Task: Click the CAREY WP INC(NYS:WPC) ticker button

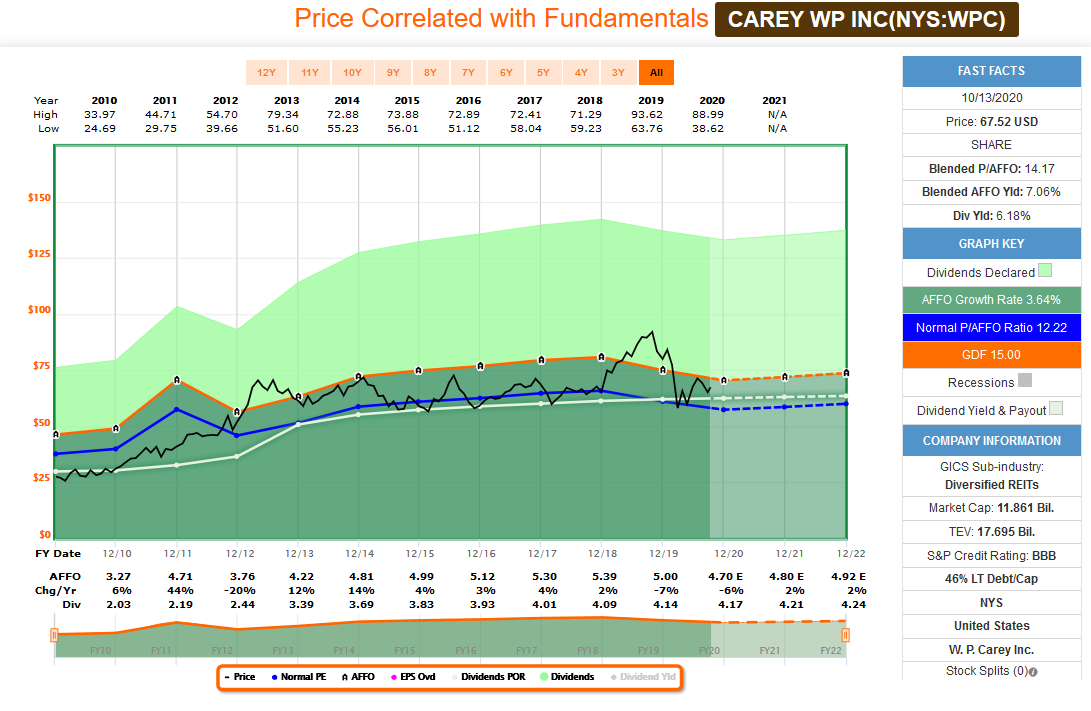Action: point(866,19)
